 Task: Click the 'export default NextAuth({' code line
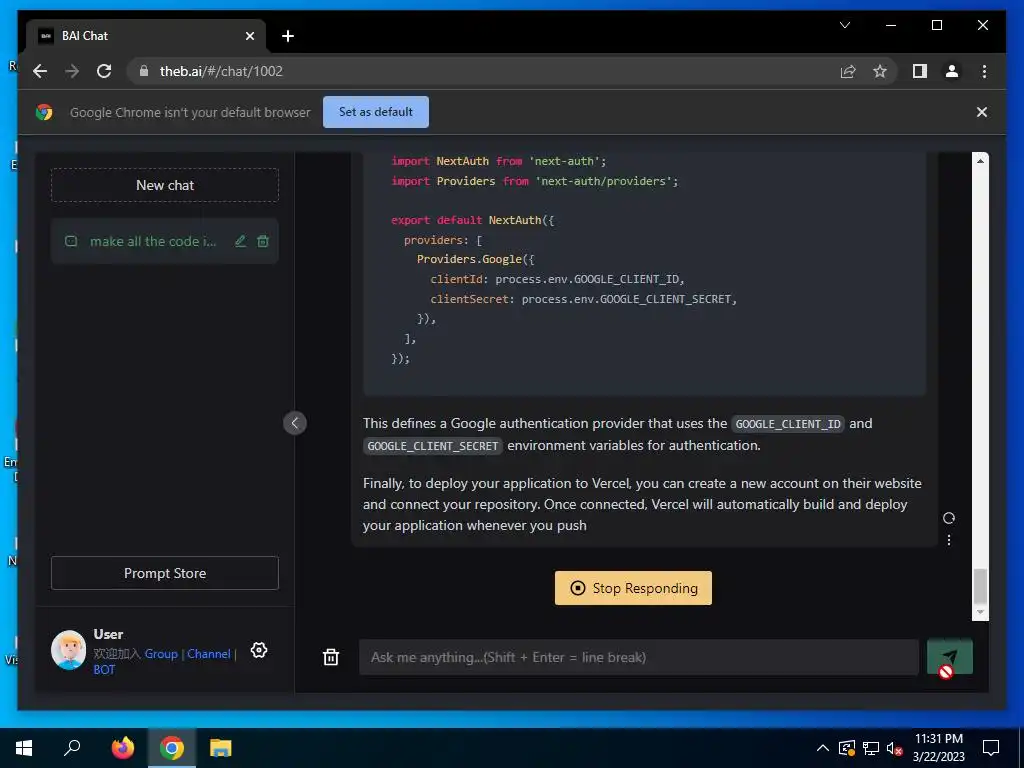472,220
